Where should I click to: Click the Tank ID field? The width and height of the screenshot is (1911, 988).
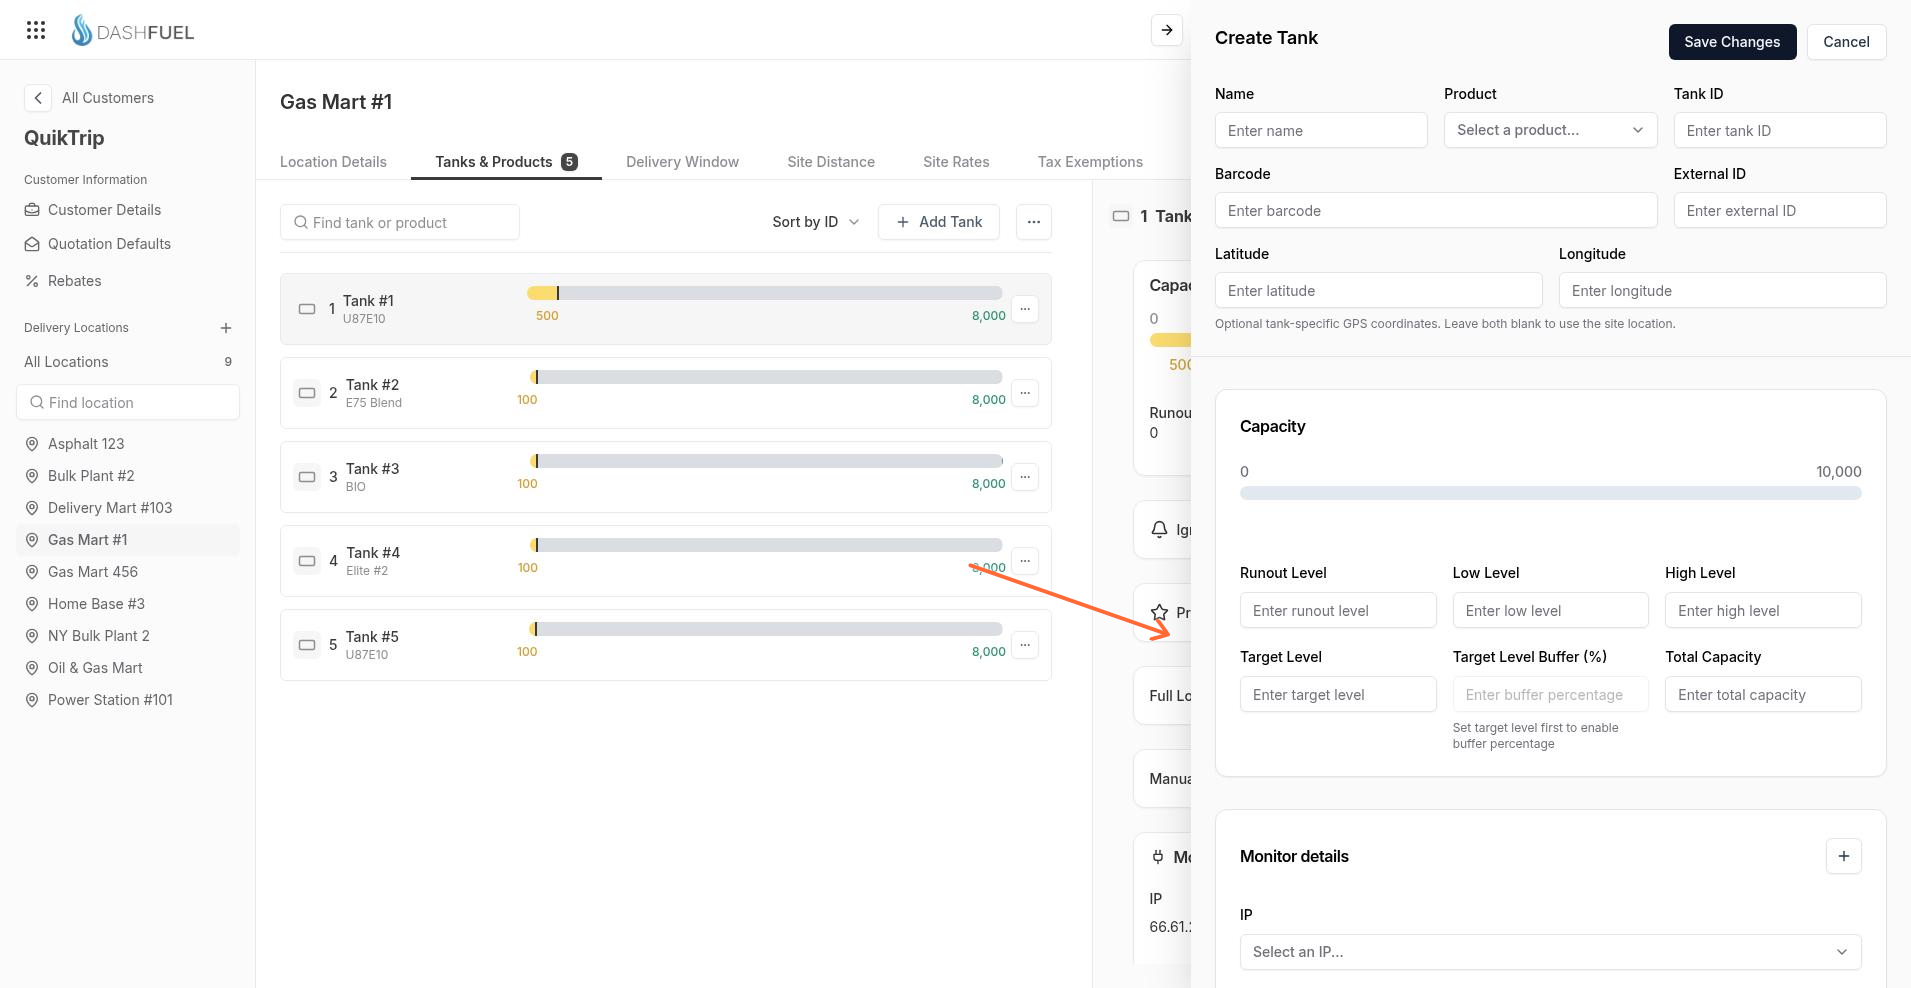[x=1780, y=130]
